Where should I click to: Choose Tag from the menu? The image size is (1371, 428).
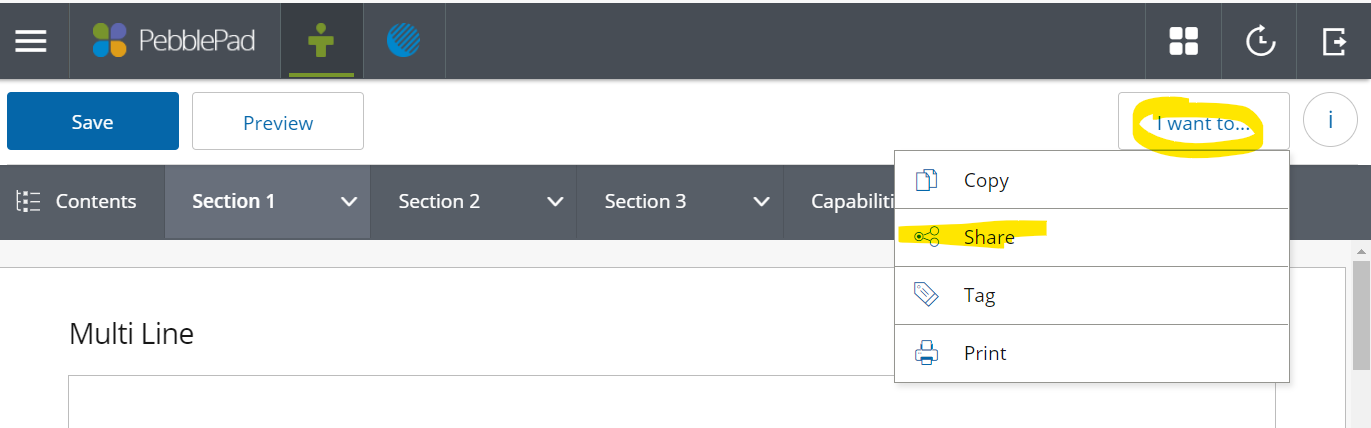click(x=1092, y=295)
